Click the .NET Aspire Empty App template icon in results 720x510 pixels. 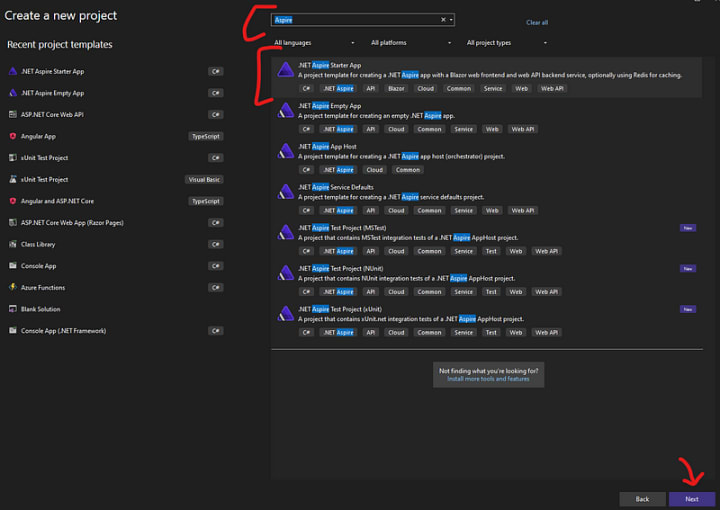click(286, 111)
